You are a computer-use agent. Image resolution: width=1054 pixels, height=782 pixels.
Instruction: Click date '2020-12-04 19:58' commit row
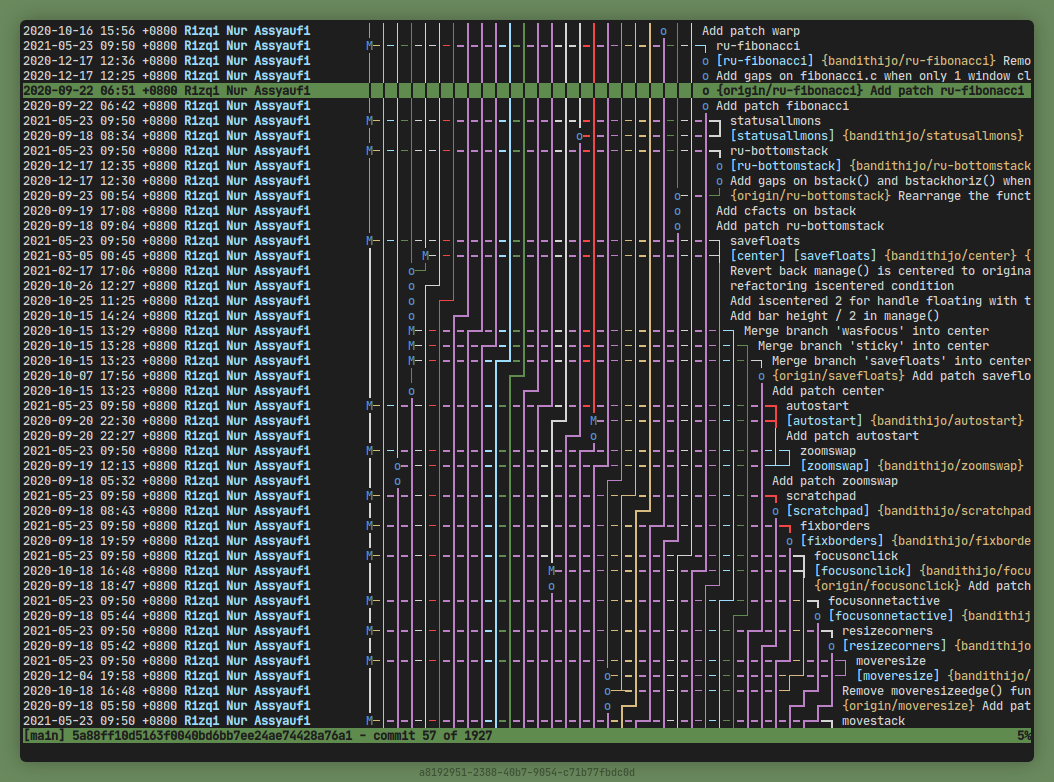[x=80, y=676]
